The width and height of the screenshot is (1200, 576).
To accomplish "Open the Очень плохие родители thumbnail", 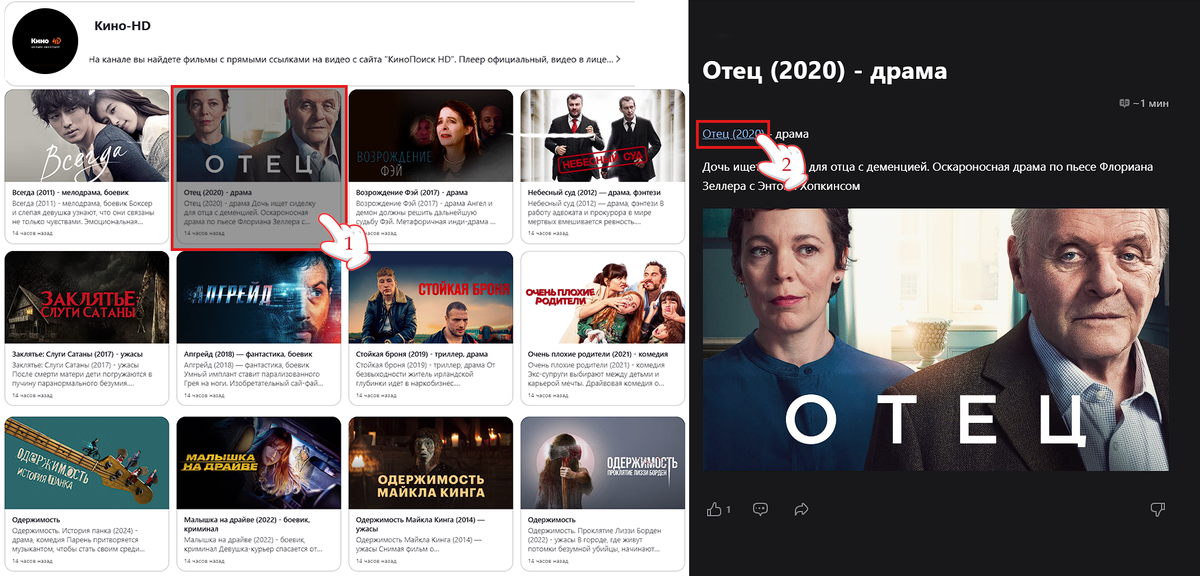I will coord(603,297).
